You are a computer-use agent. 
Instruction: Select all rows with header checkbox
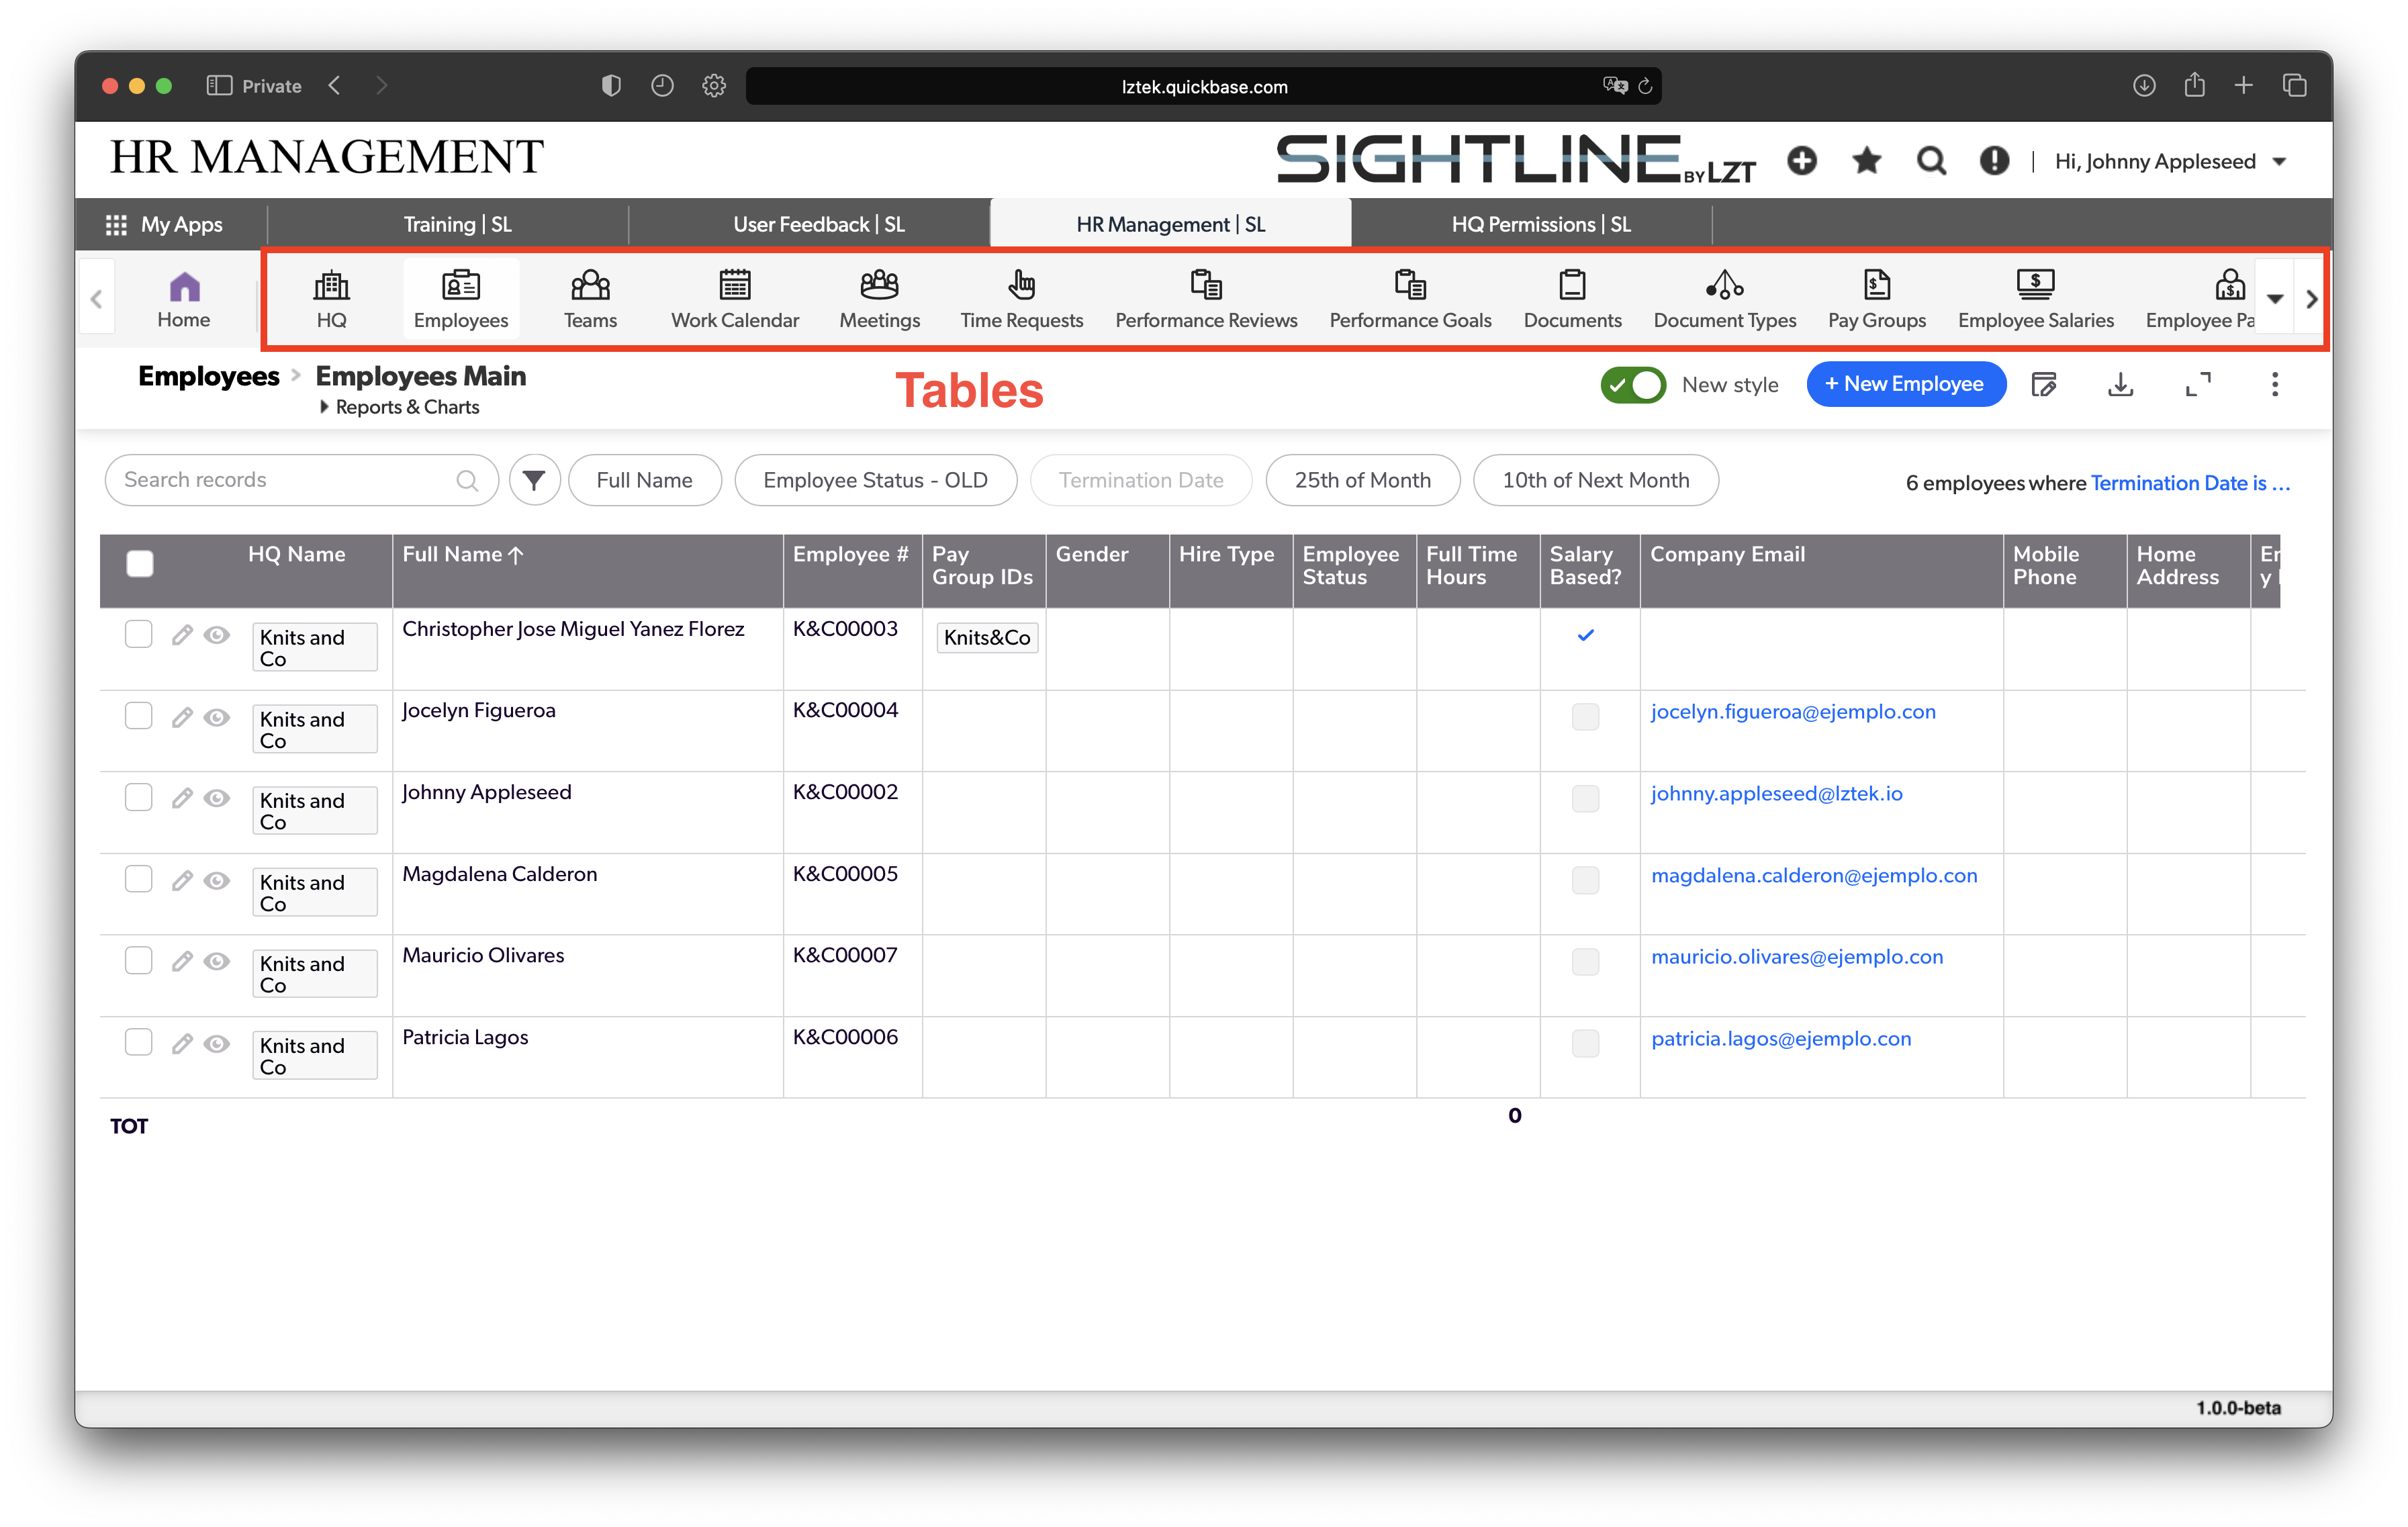click(x=140, y=564)
